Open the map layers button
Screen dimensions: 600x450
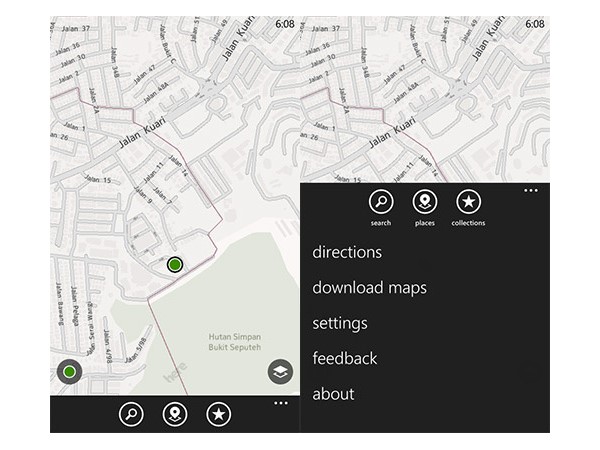point(281,372)
